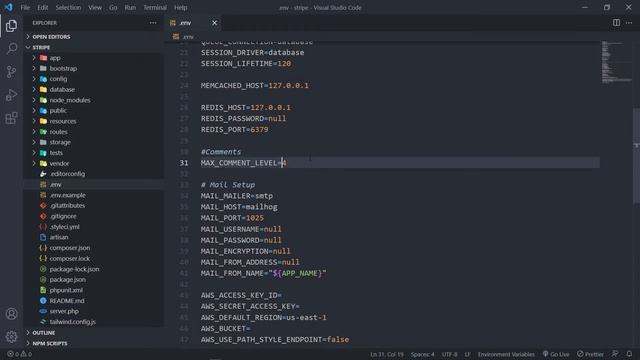Open composer.json file
The height and width of the screenshot is (360, 640).
point(94,248)
